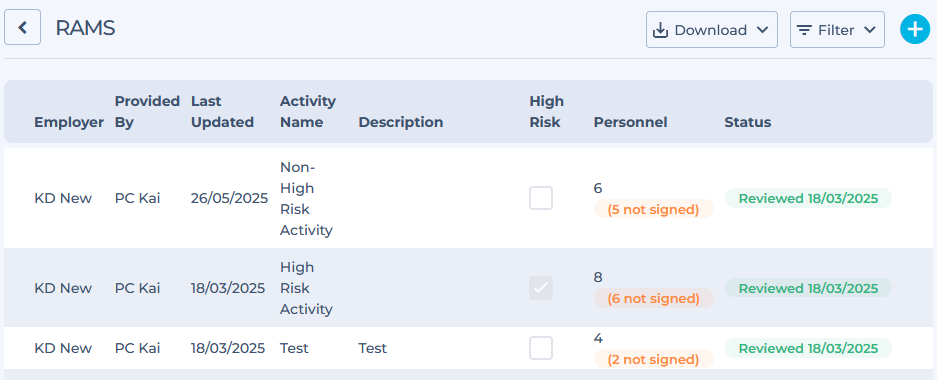This screenshot has height=380, width=937.
Task: Open the High Risk Activity row name
Action: 306,288
